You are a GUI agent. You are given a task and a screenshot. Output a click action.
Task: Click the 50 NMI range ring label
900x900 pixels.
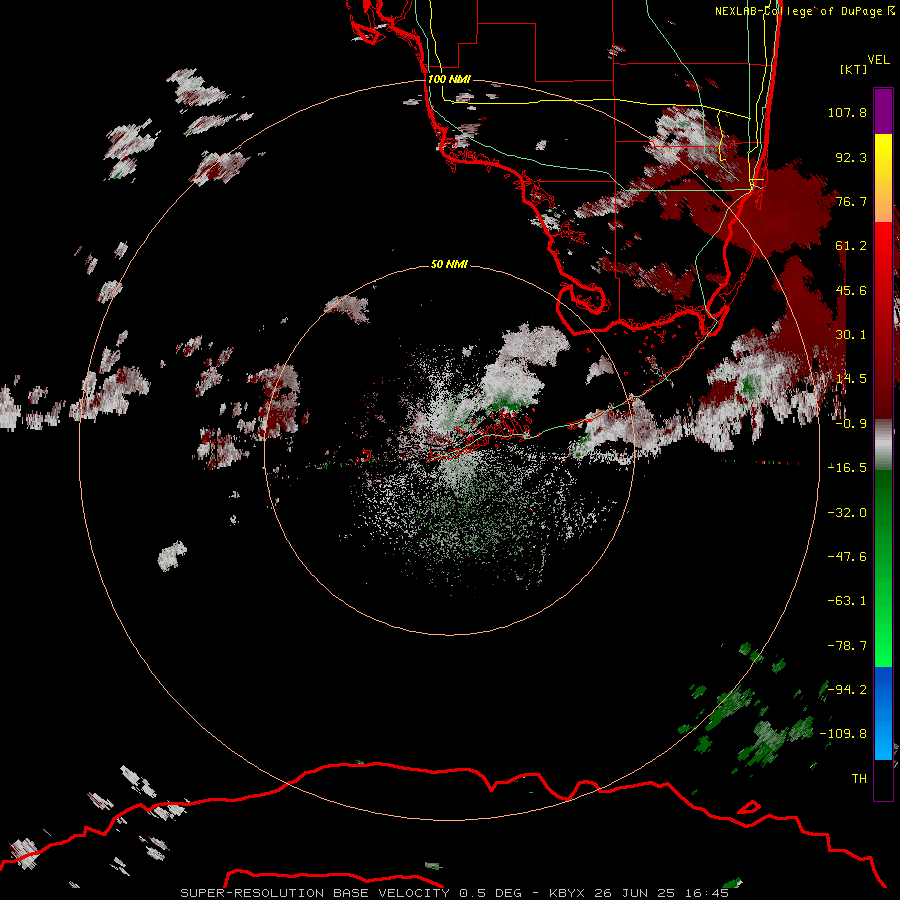(x=449, y=264)
